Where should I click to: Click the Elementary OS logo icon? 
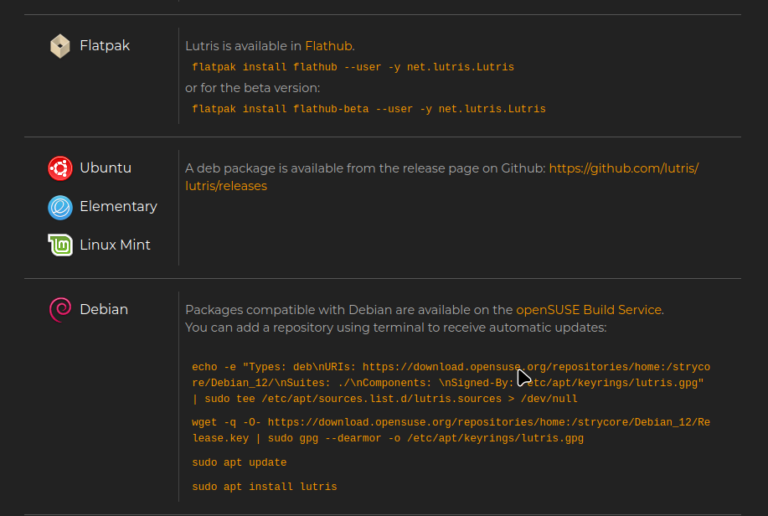pos(60,207)
